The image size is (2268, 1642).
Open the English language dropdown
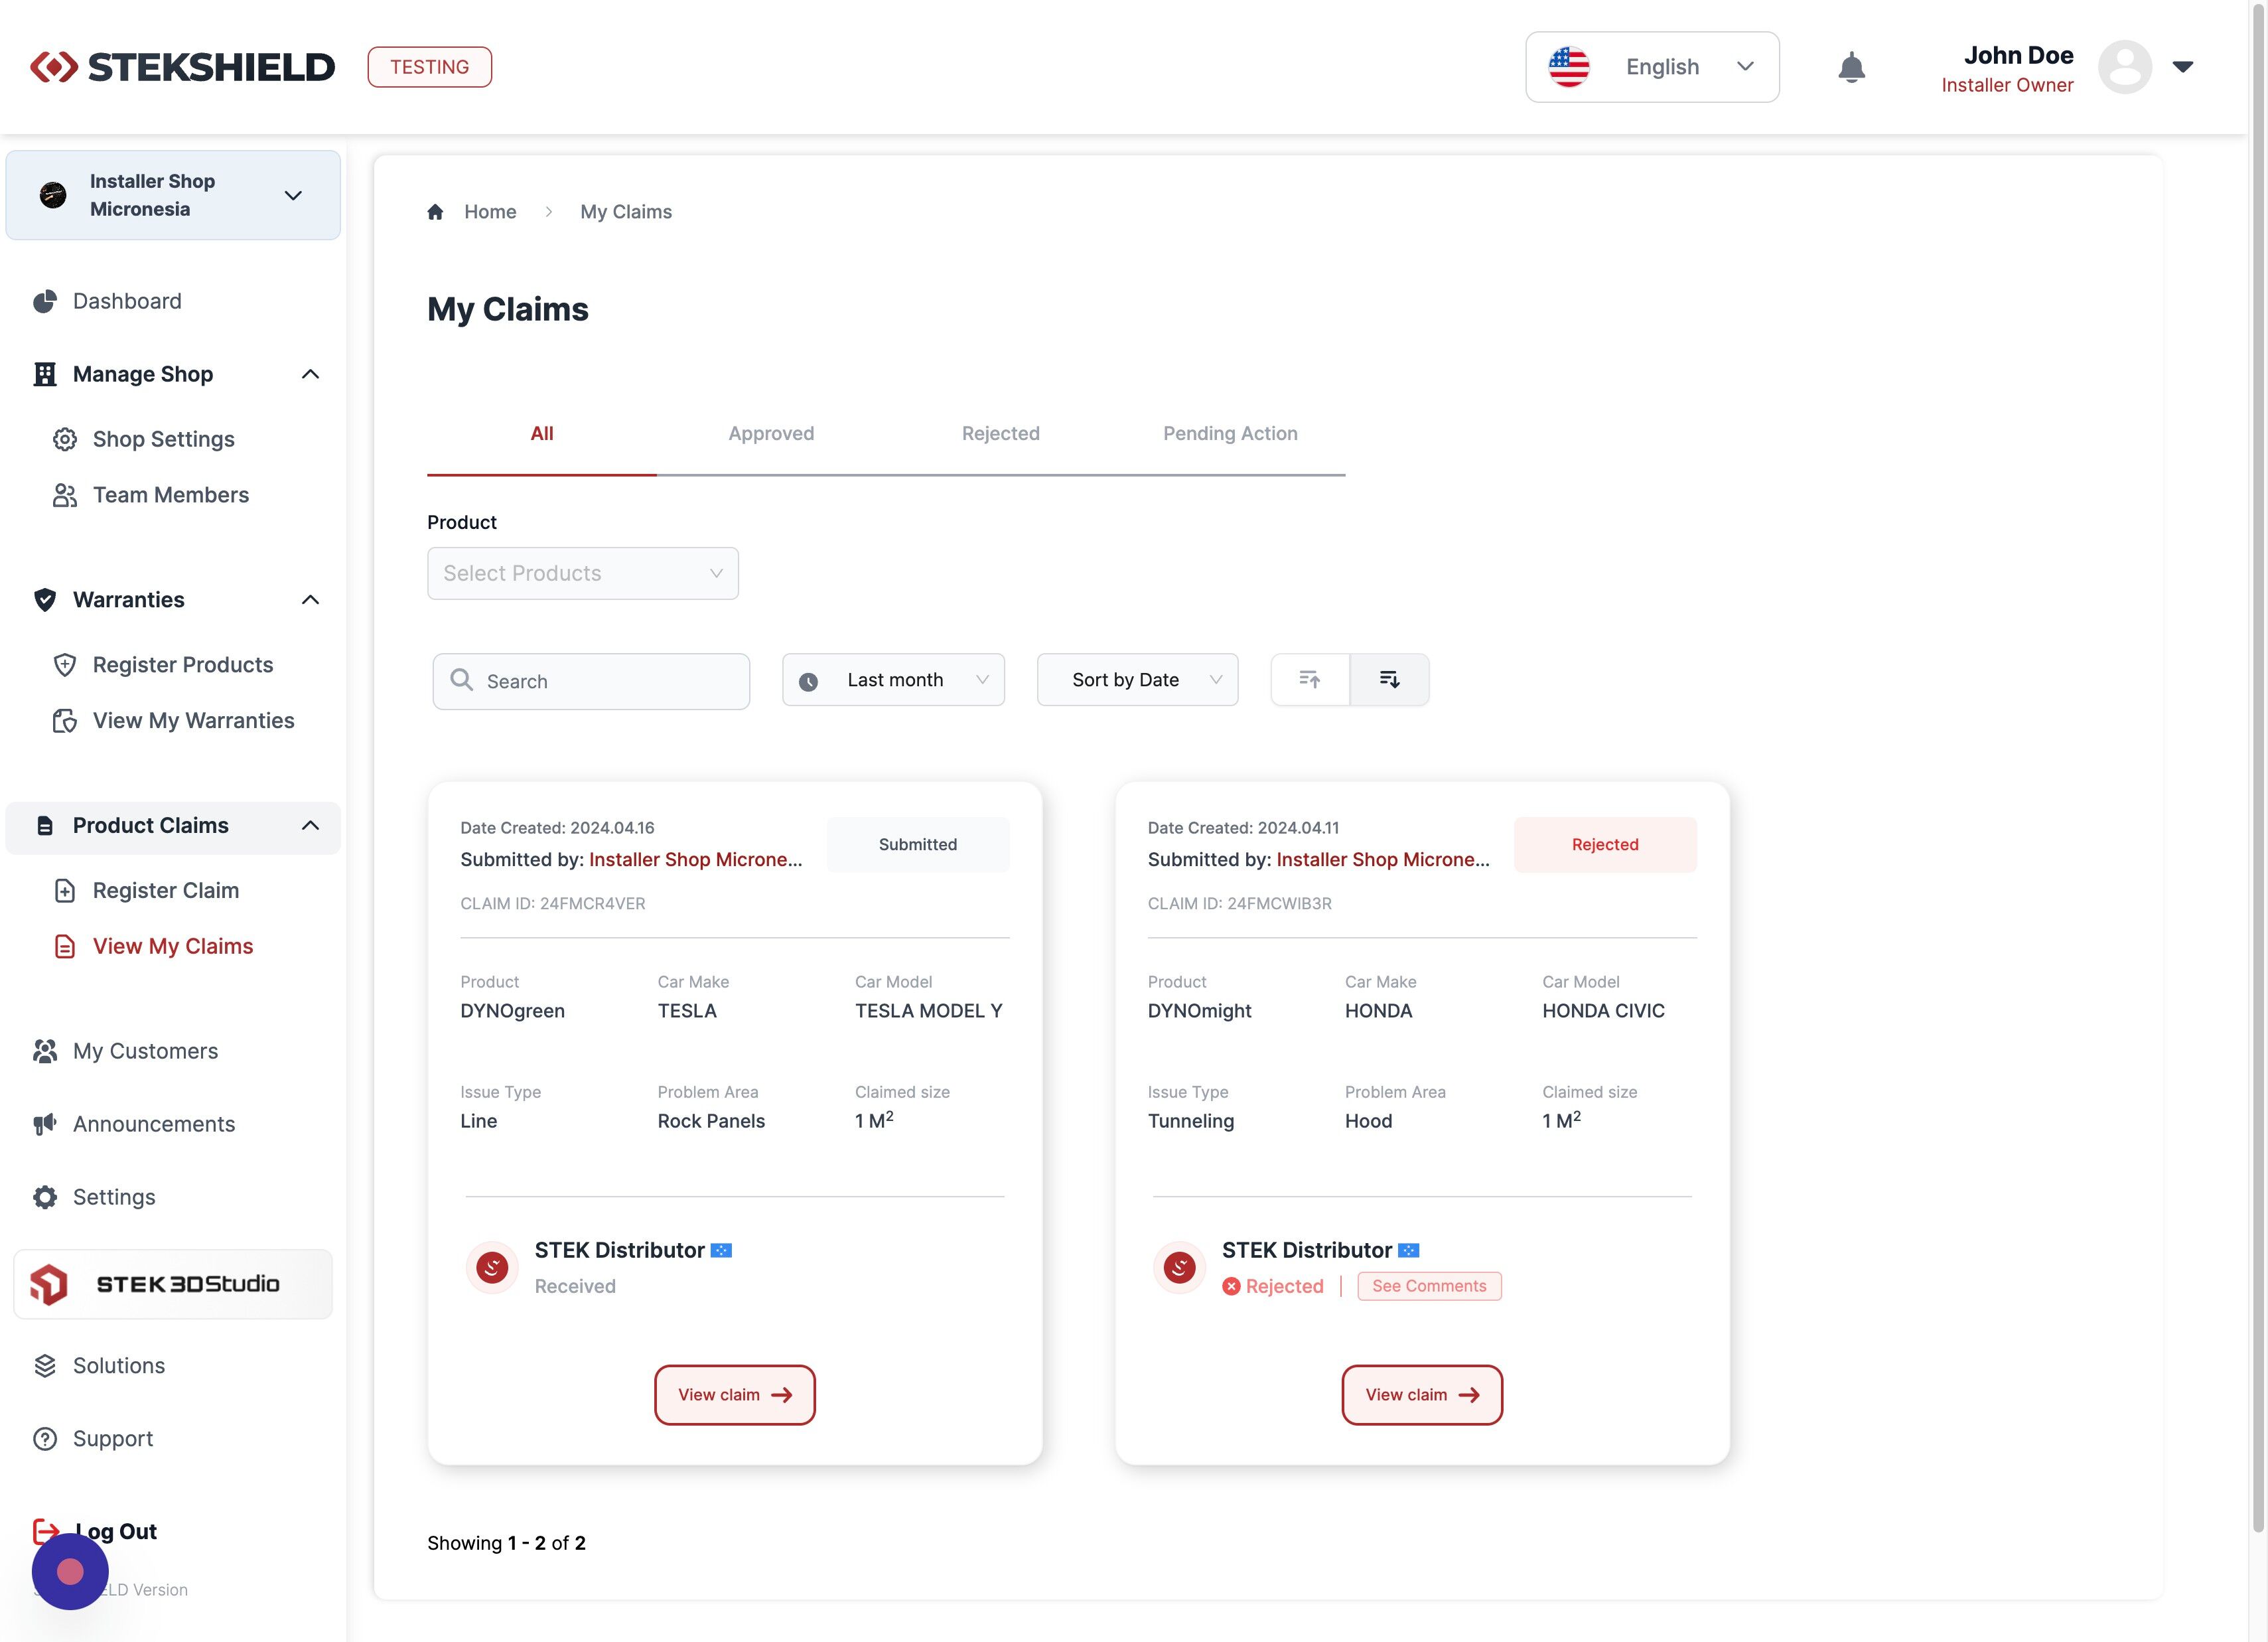(1652, 67)
